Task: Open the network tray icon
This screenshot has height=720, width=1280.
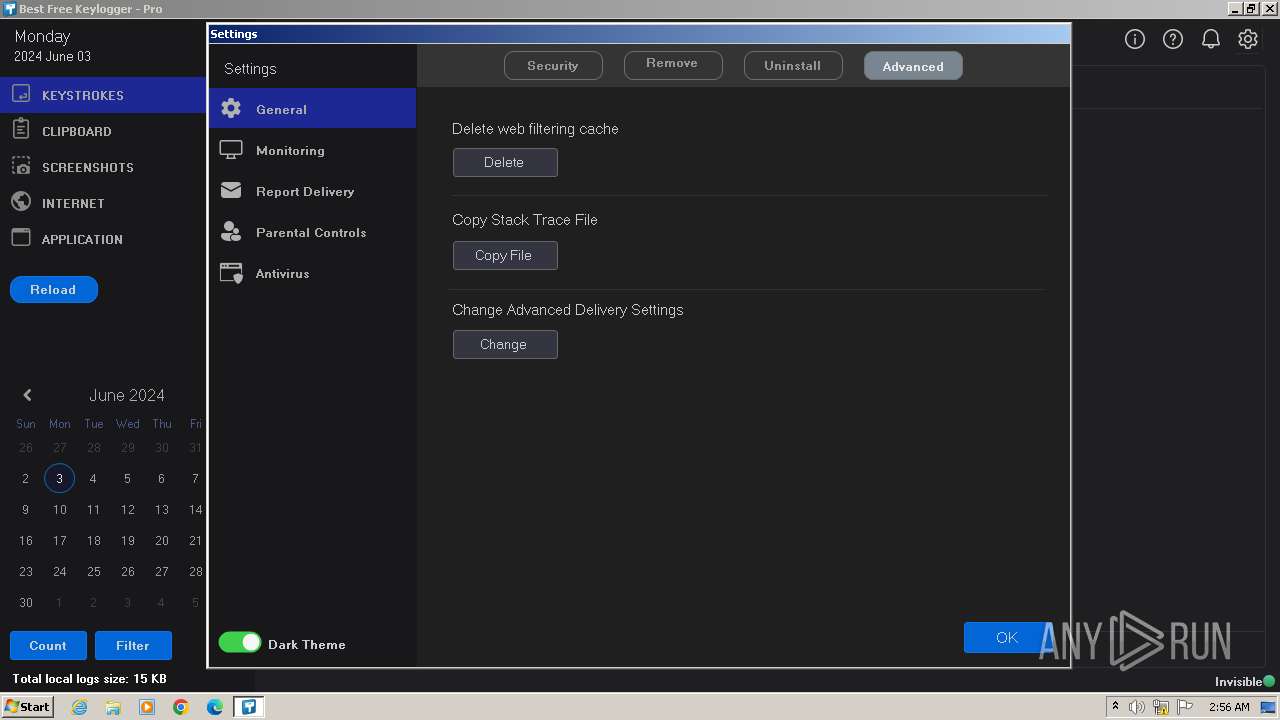Action: tap(1161, 707)
